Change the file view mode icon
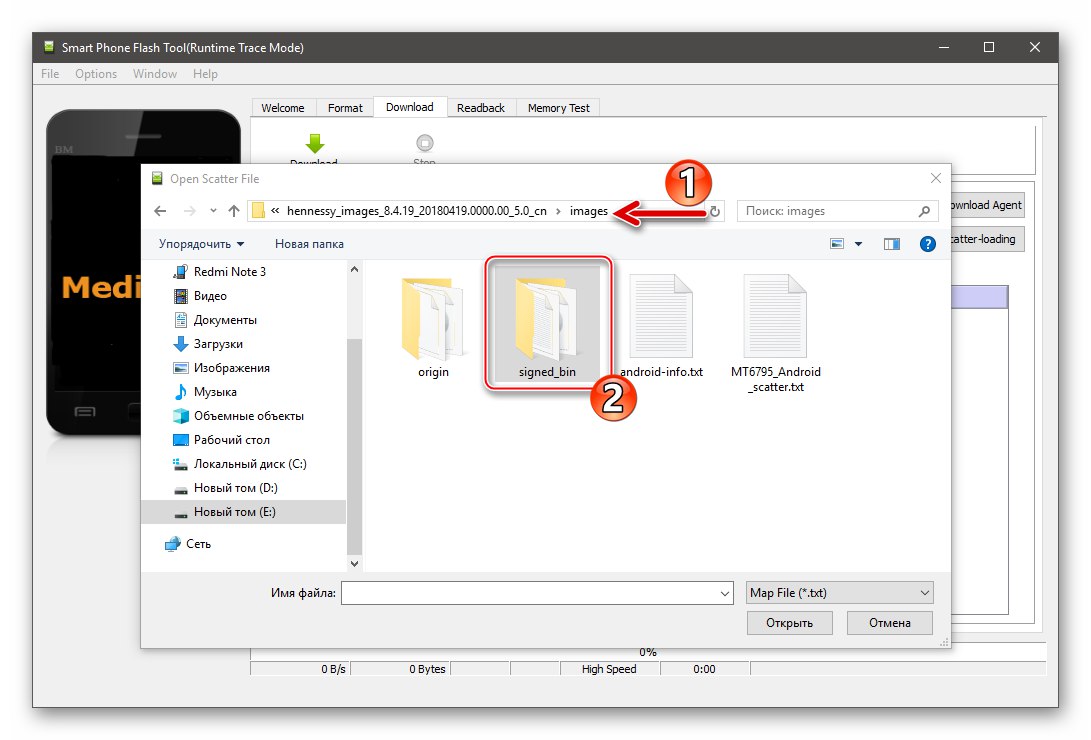The height and width of the screenshot is (740, 1091). coord(837,243)
